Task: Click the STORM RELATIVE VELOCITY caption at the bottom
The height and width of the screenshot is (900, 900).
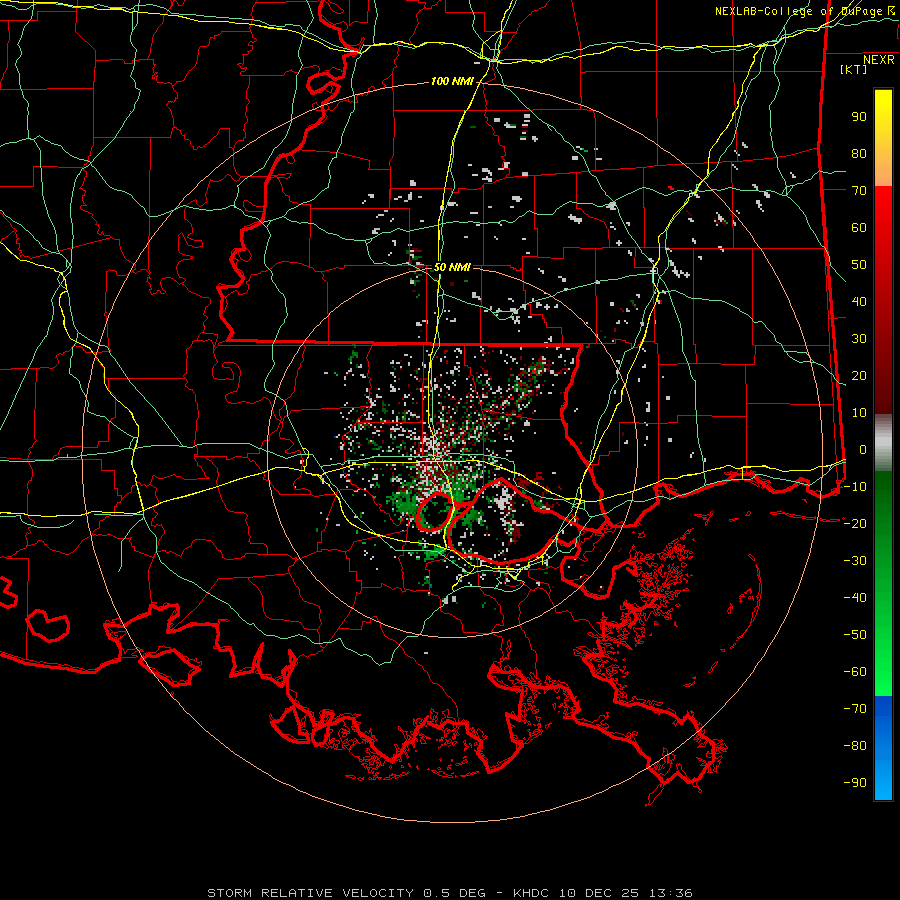Action: 449,893
